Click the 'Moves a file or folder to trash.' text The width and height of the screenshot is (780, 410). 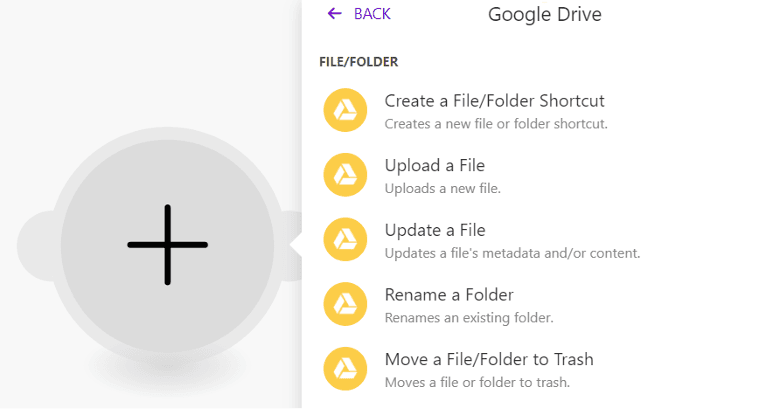coord(477,382)
